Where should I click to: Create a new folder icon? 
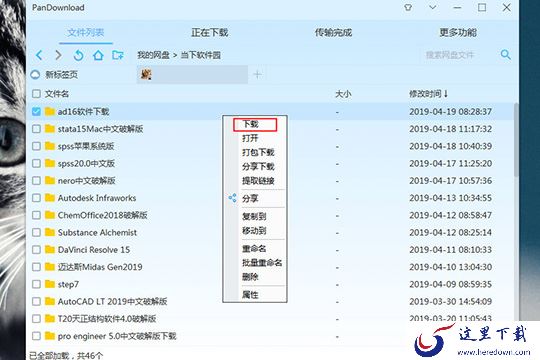click(118, 55)
